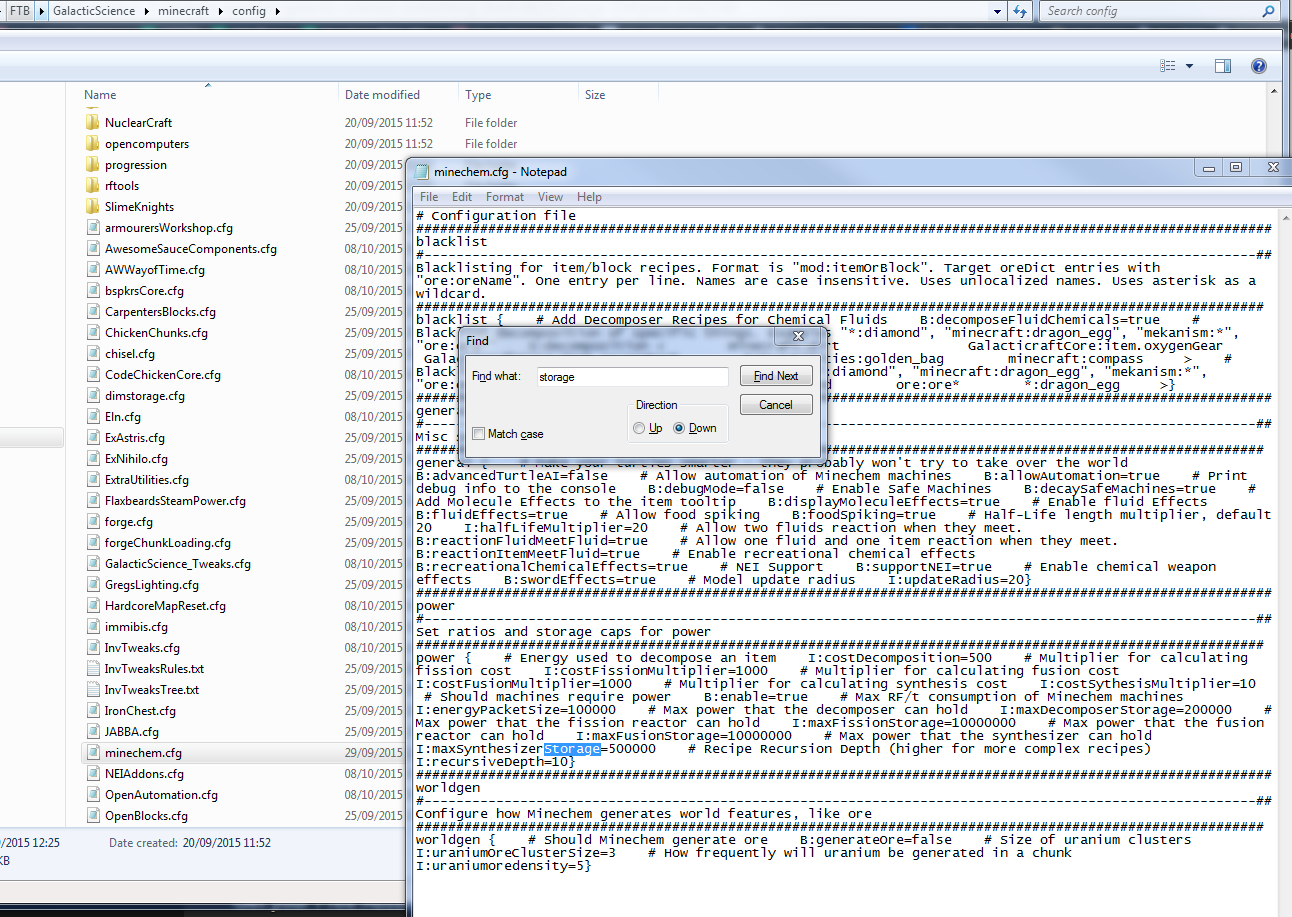
Task: Toggle the Explorer preview pane icon
Action: tap(1223, 66)
